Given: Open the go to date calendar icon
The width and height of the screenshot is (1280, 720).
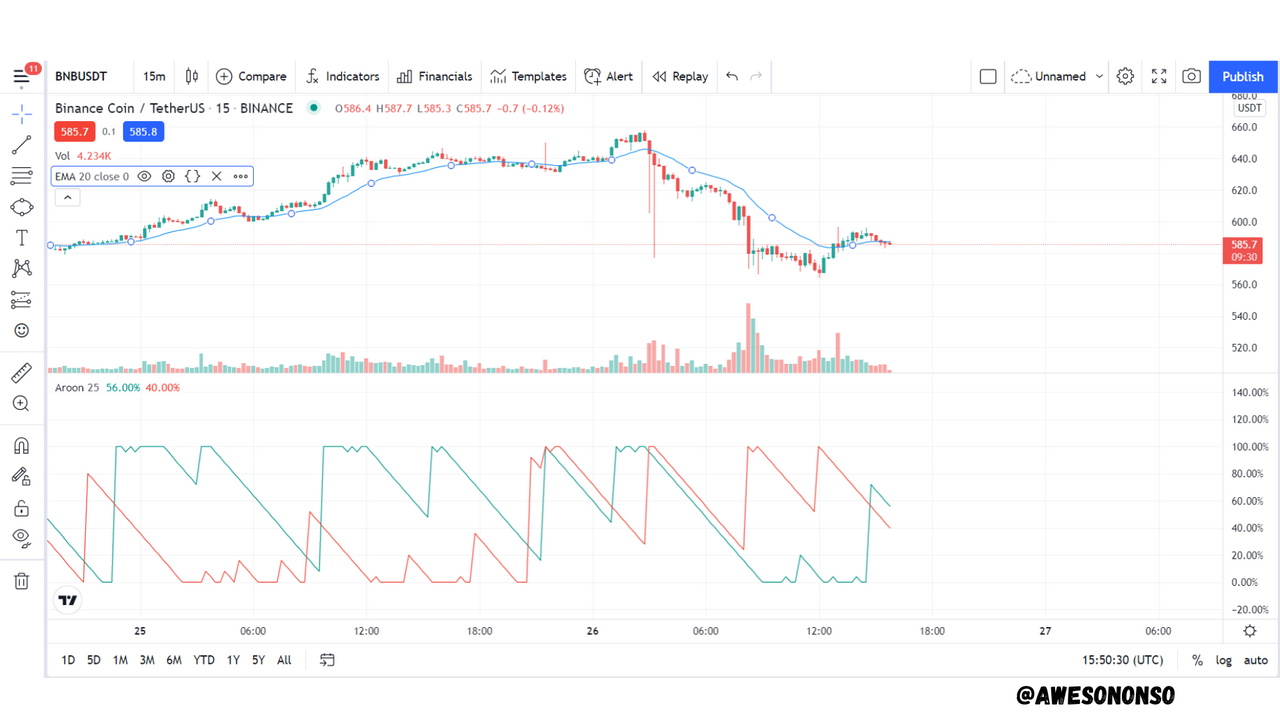Looking at the screenshot, I should click(327, 660).
